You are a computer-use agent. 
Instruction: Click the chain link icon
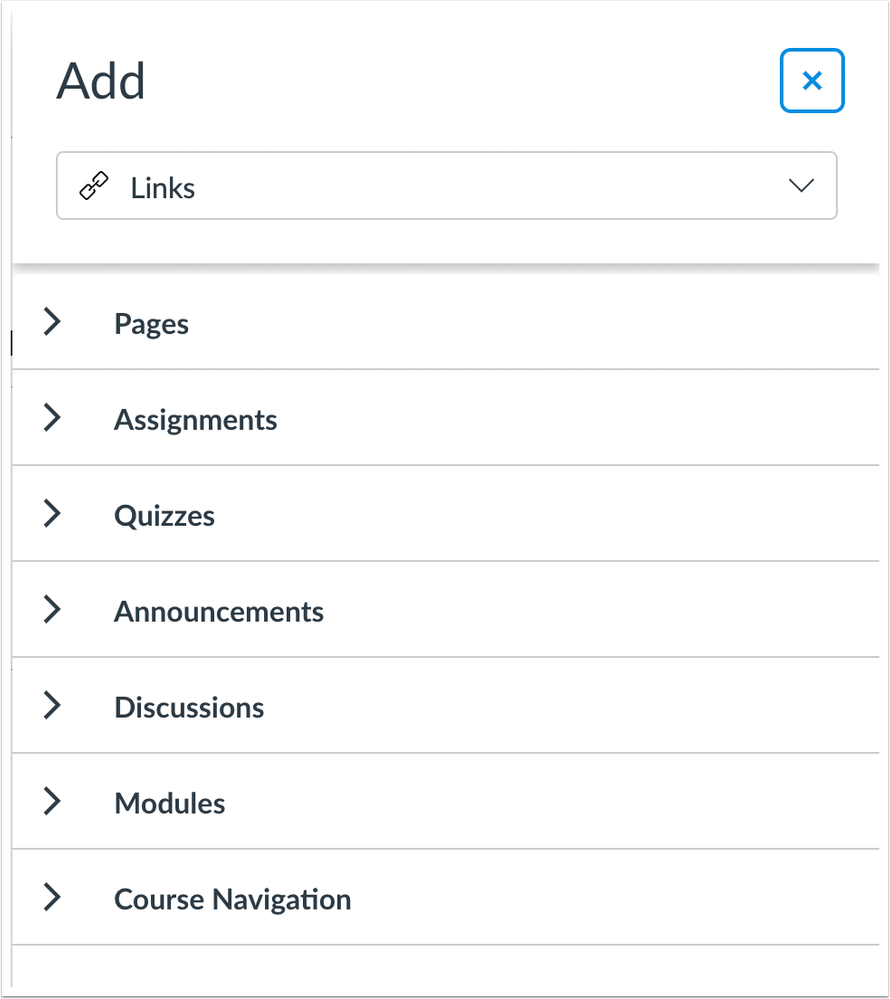tap(94, 186)
